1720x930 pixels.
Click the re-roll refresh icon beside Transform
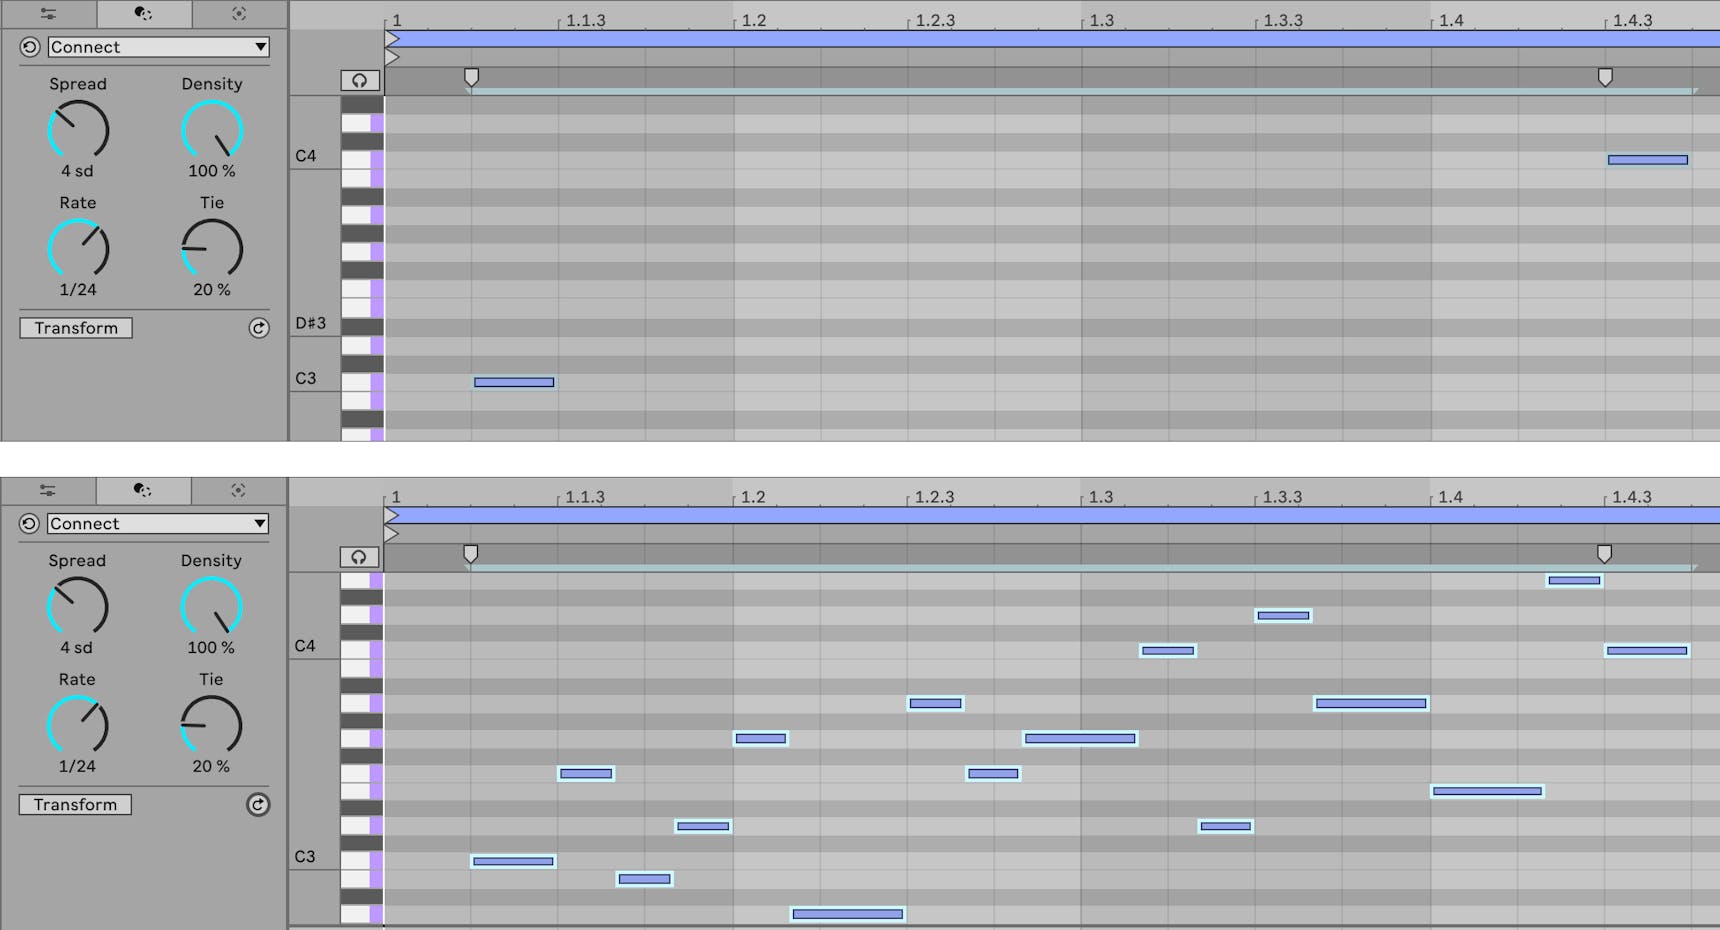pos(259,328)
